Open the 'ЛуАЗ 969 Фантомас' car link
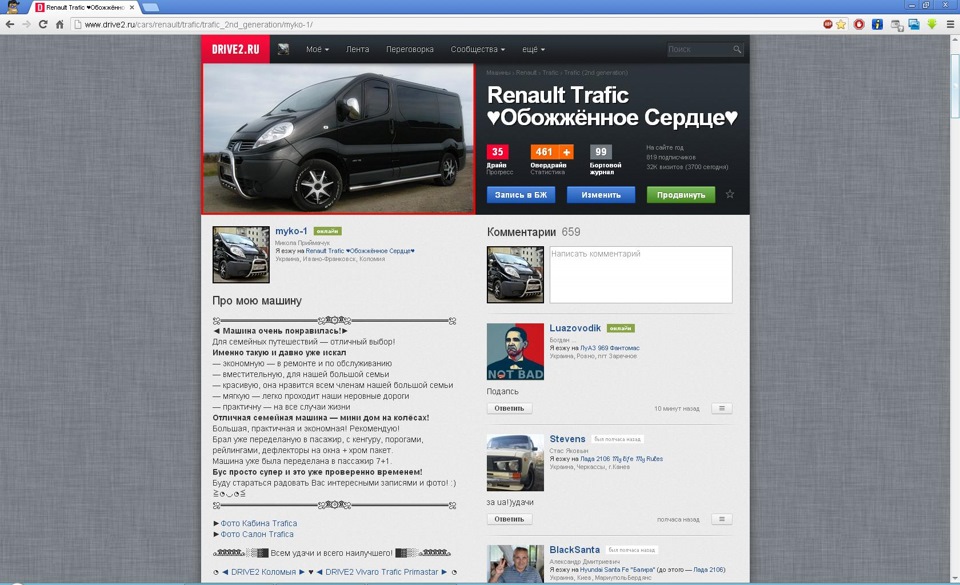 pyautogui.click(x=610, y=348)
